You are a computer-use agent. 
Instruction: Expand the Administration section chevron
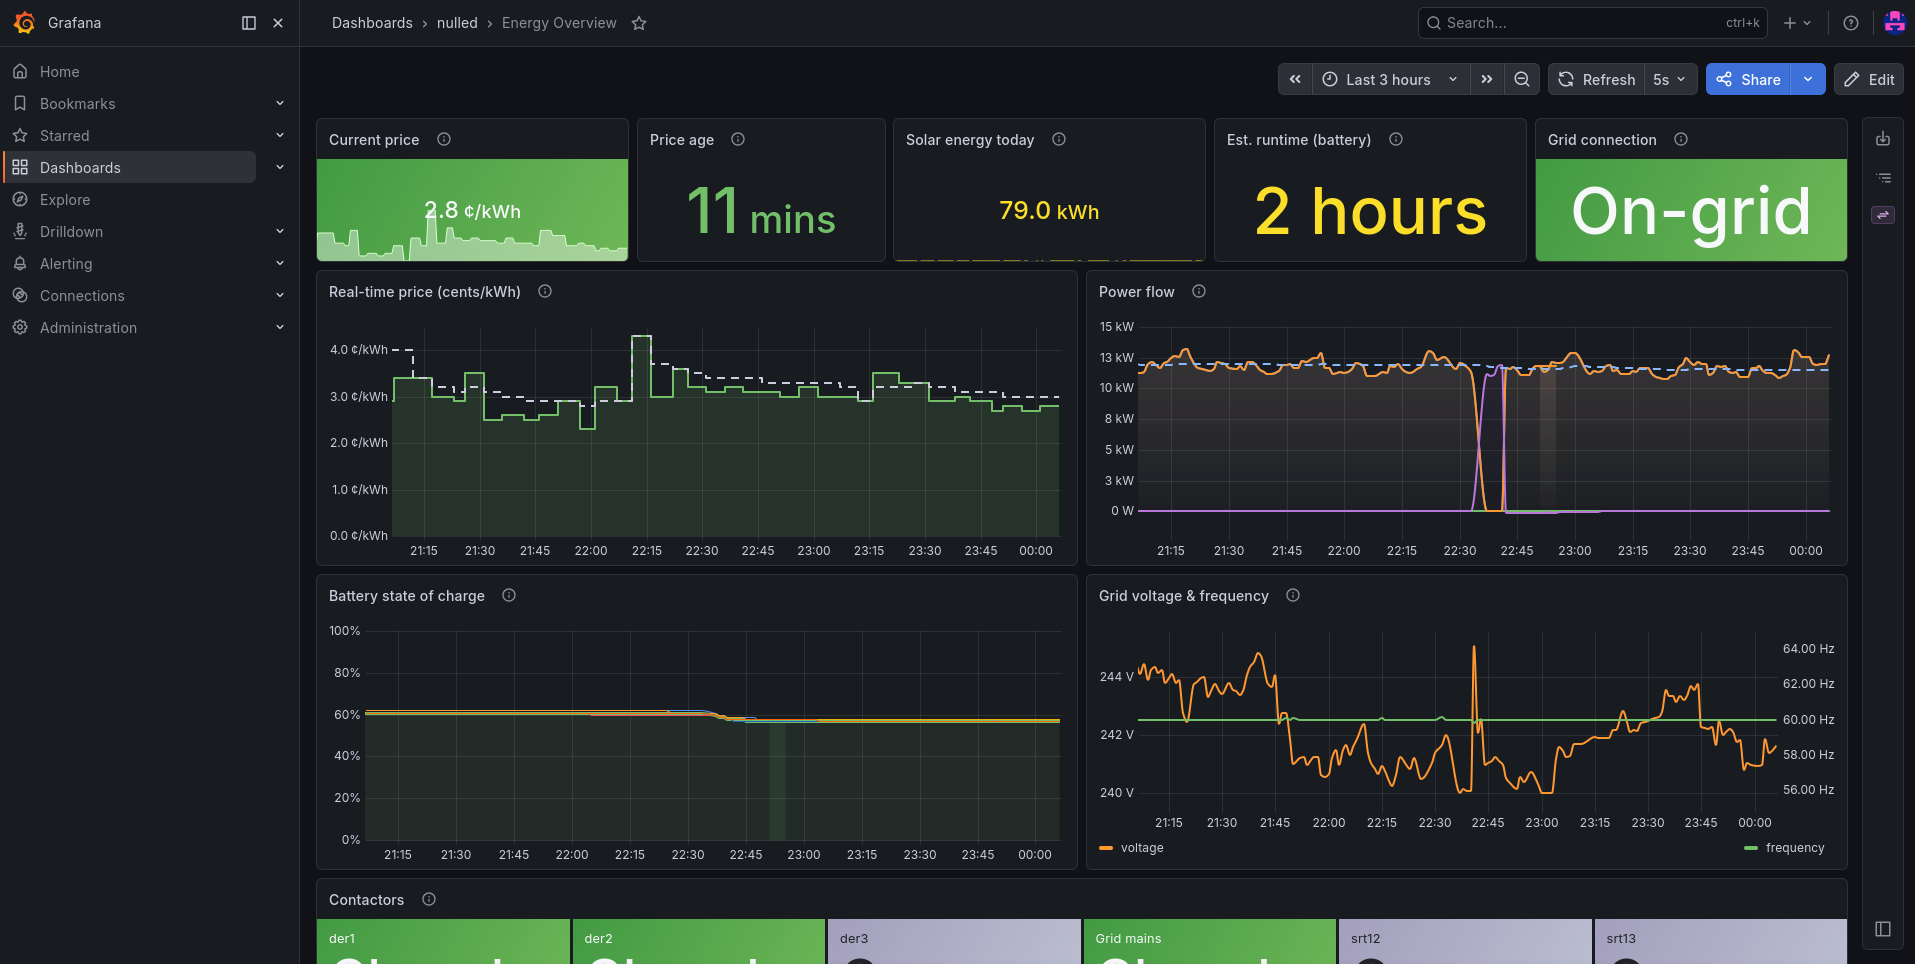tap(280, 327)
